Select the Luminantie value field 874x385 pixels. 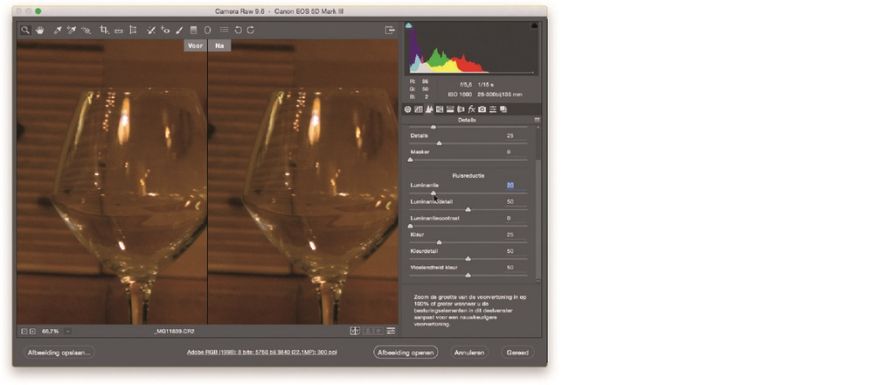point(510,186)
